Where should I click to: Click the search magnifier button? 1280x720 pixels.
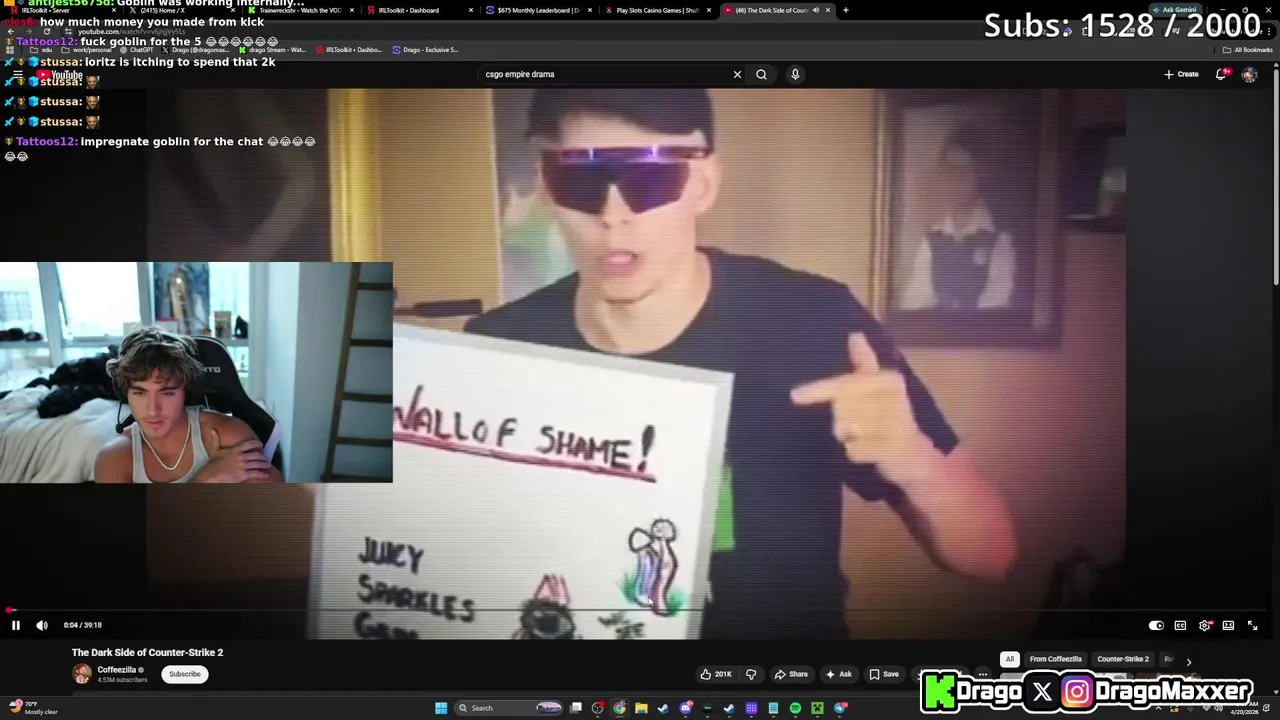[761, 74]
